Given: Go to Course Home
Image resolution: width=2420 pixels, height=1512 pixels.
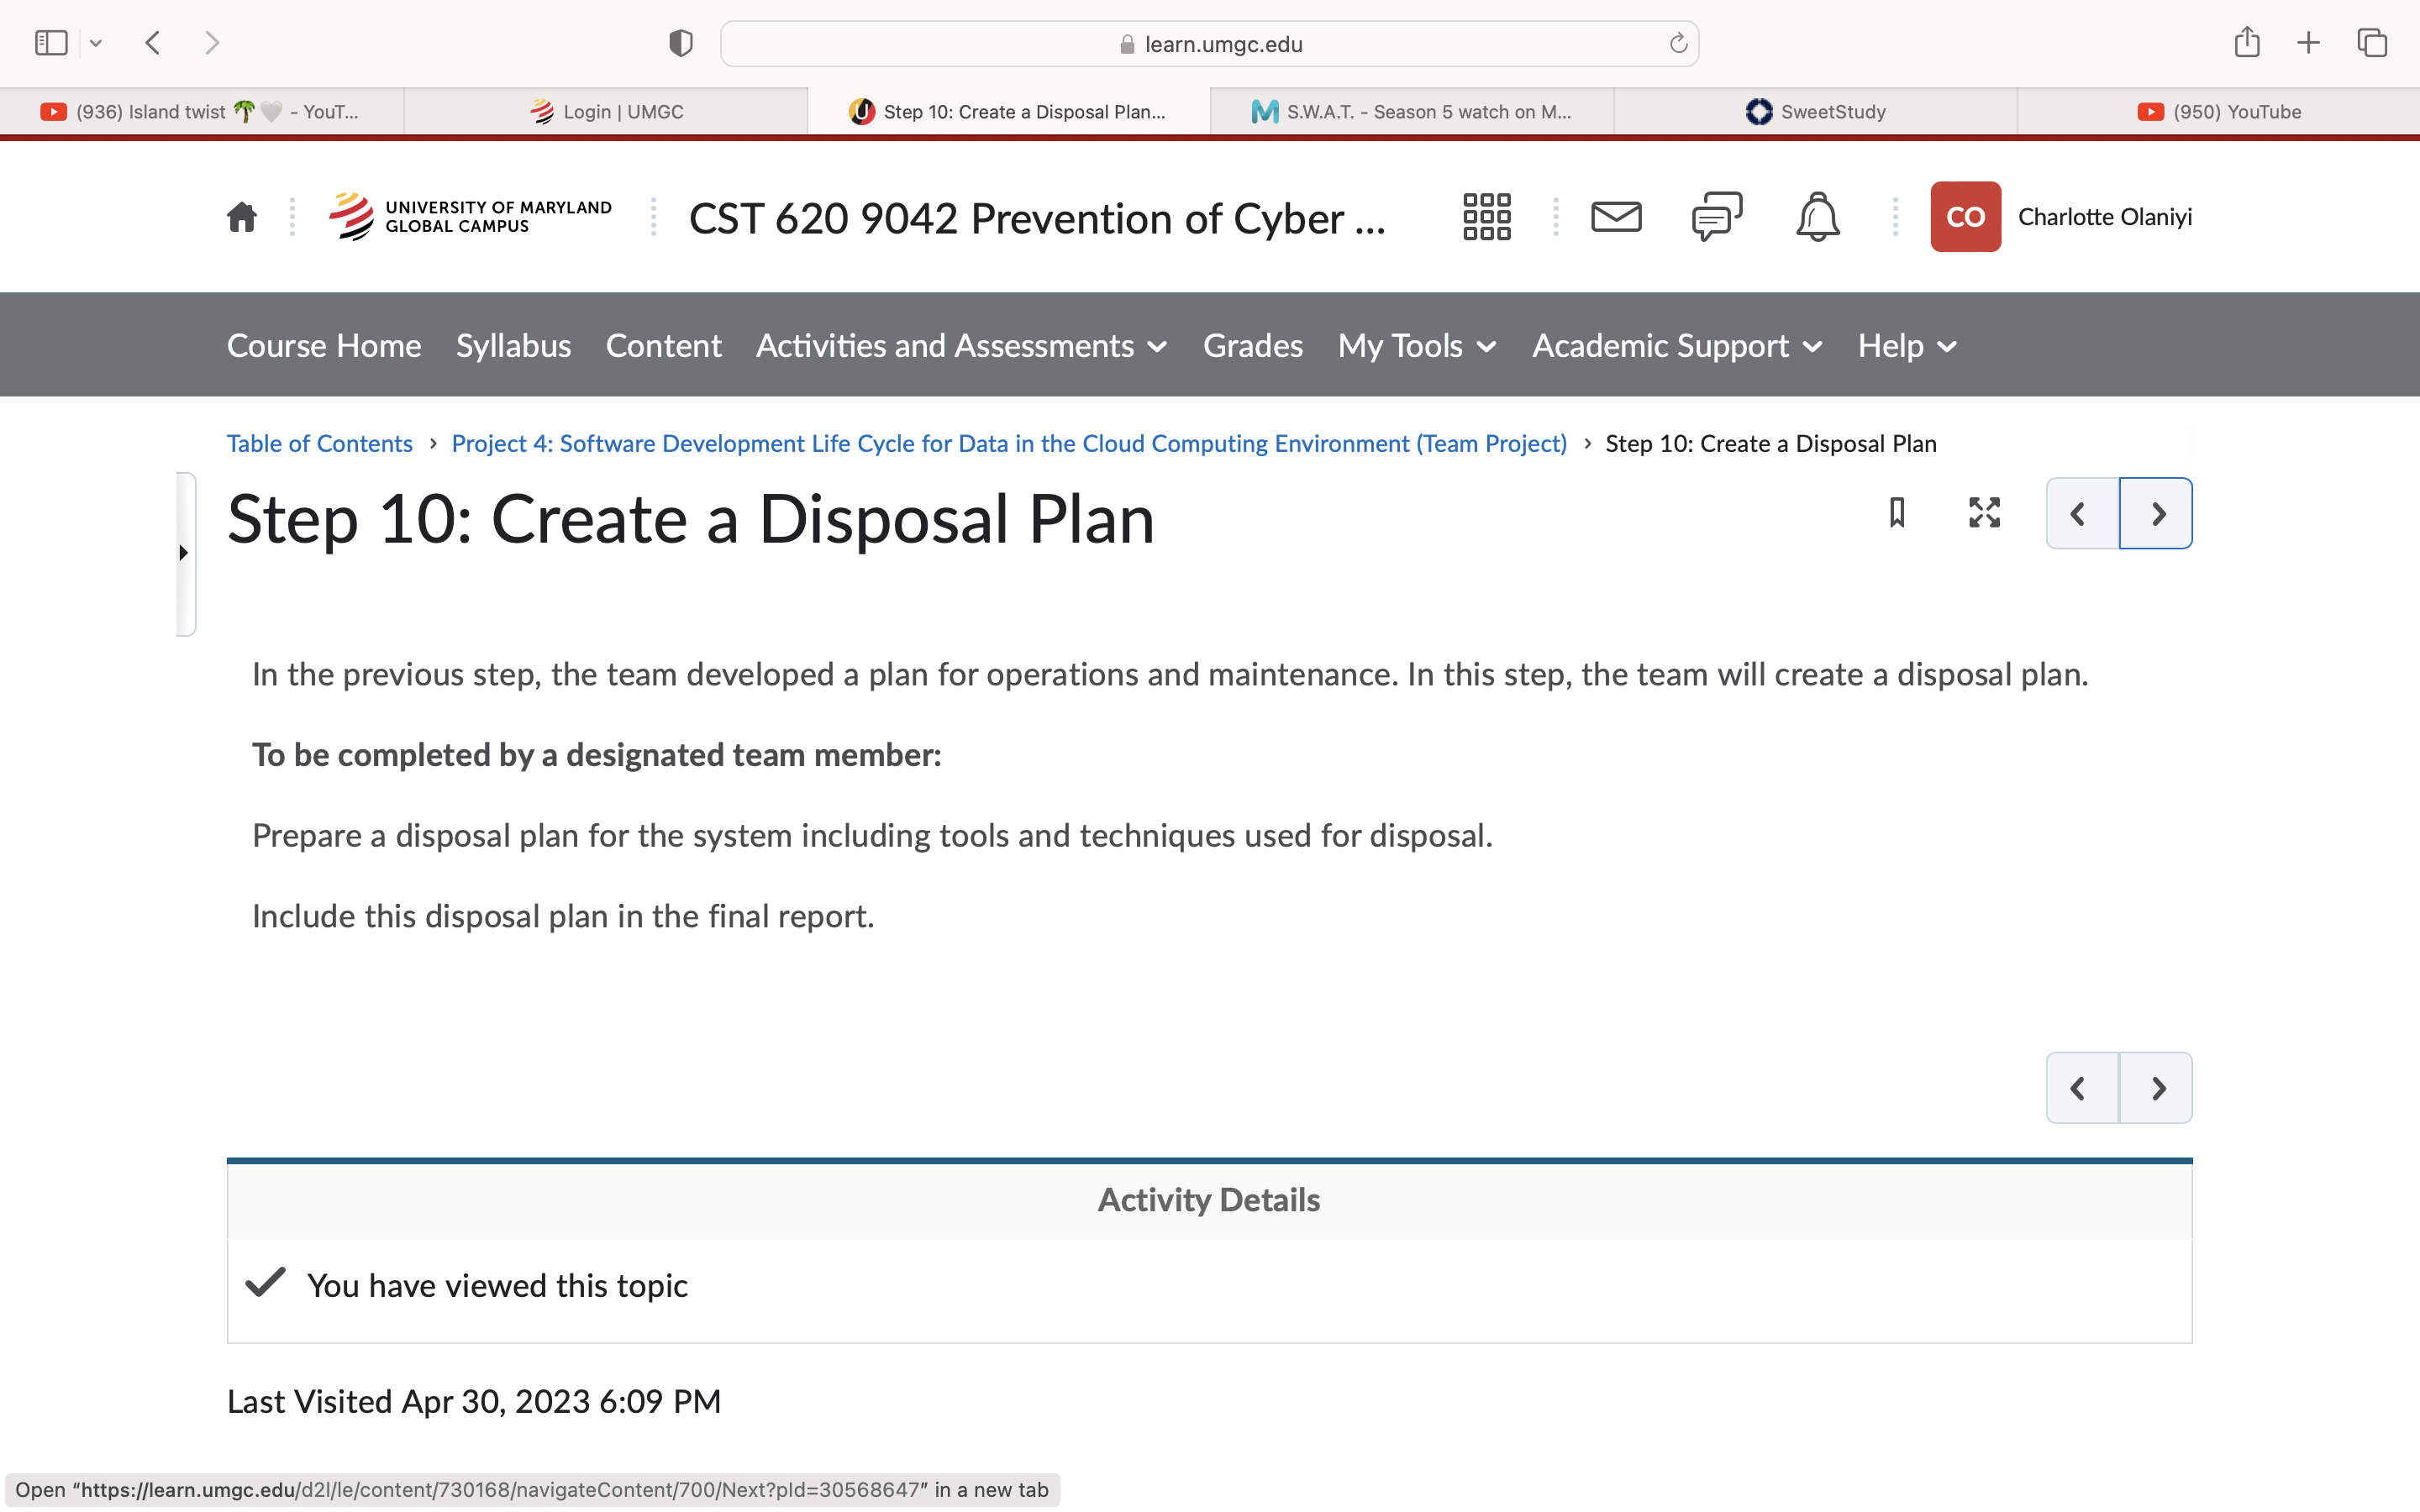Looking at the screenshot, I should coord(324,346).
